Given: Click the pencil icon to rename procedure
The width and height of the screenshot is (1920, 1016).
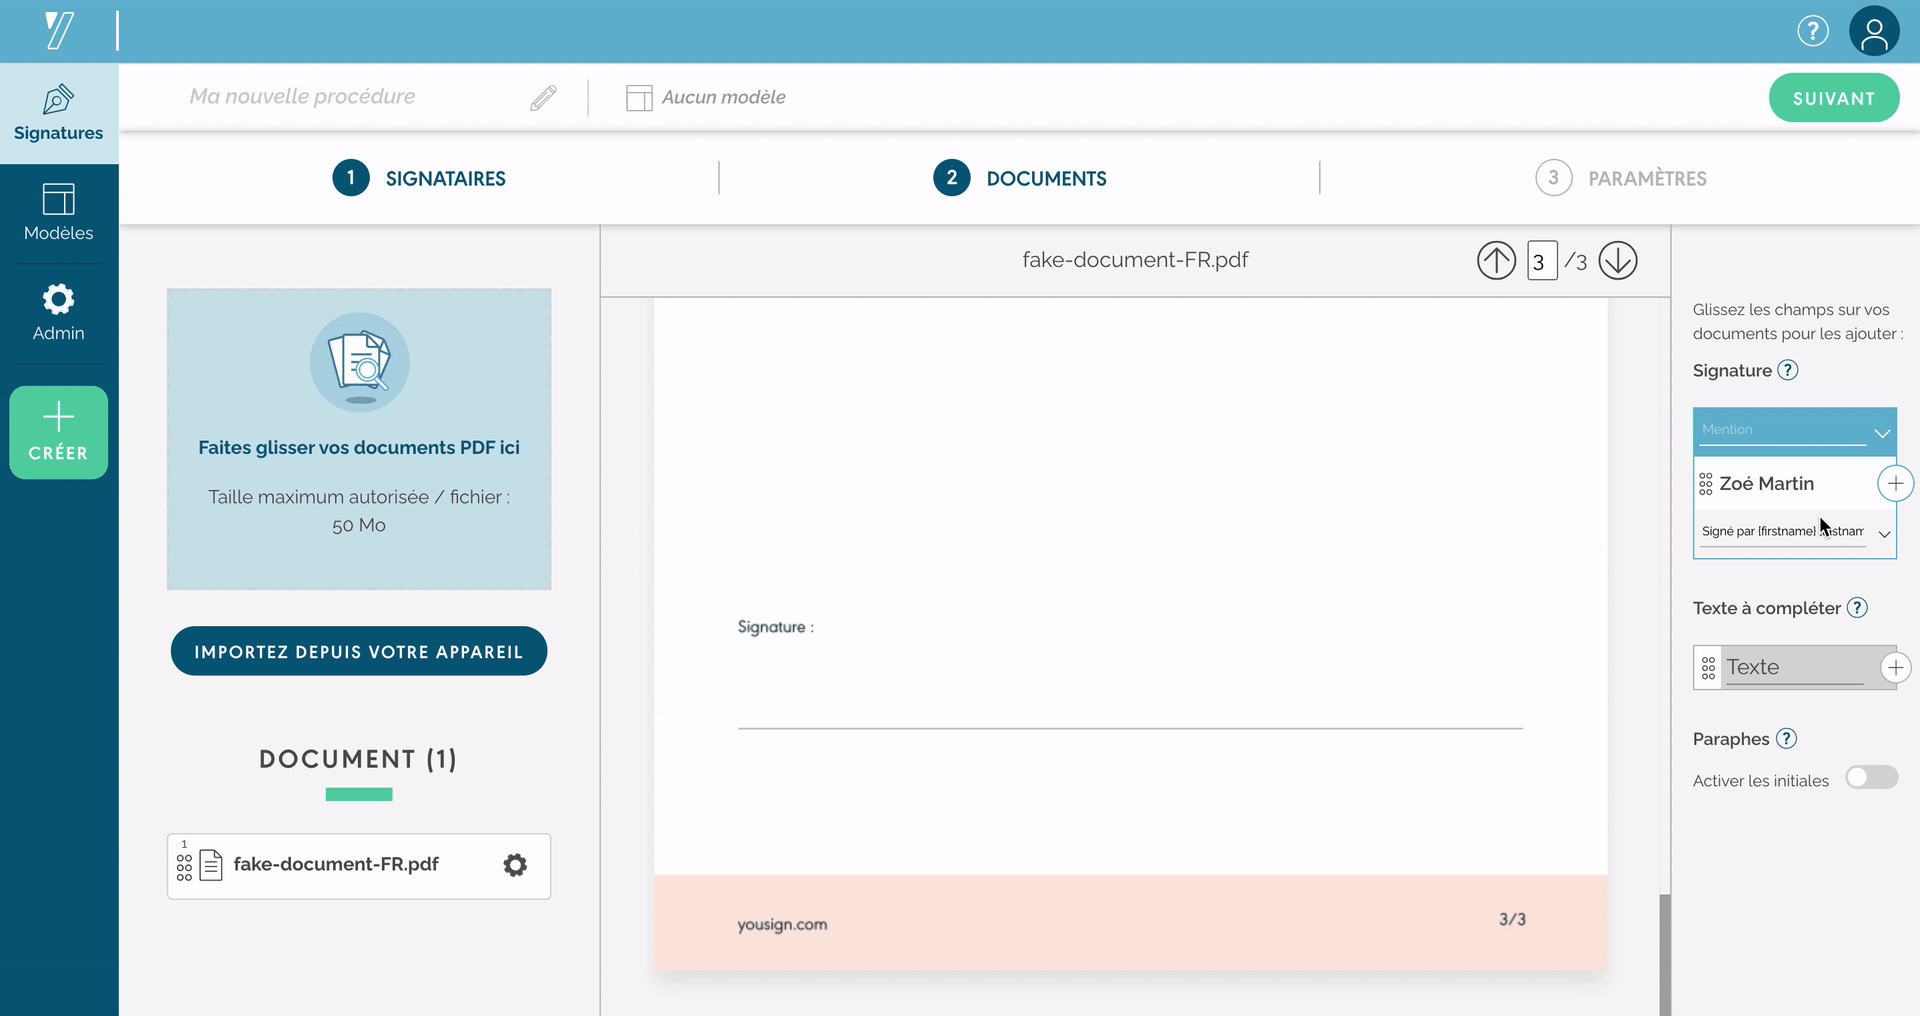Looking at the screenshot, I should [x=543, y=97].
